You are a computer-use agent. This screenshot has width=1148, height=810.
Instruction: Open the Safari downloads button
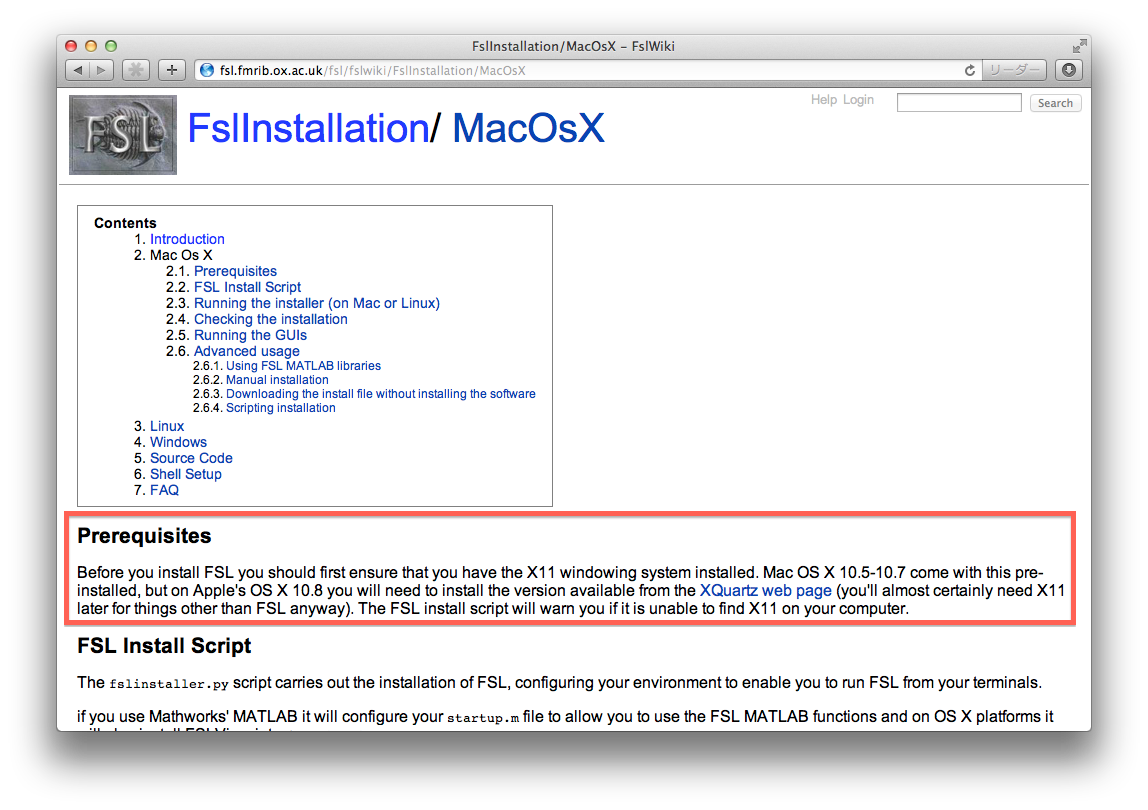click(1069, 70)
